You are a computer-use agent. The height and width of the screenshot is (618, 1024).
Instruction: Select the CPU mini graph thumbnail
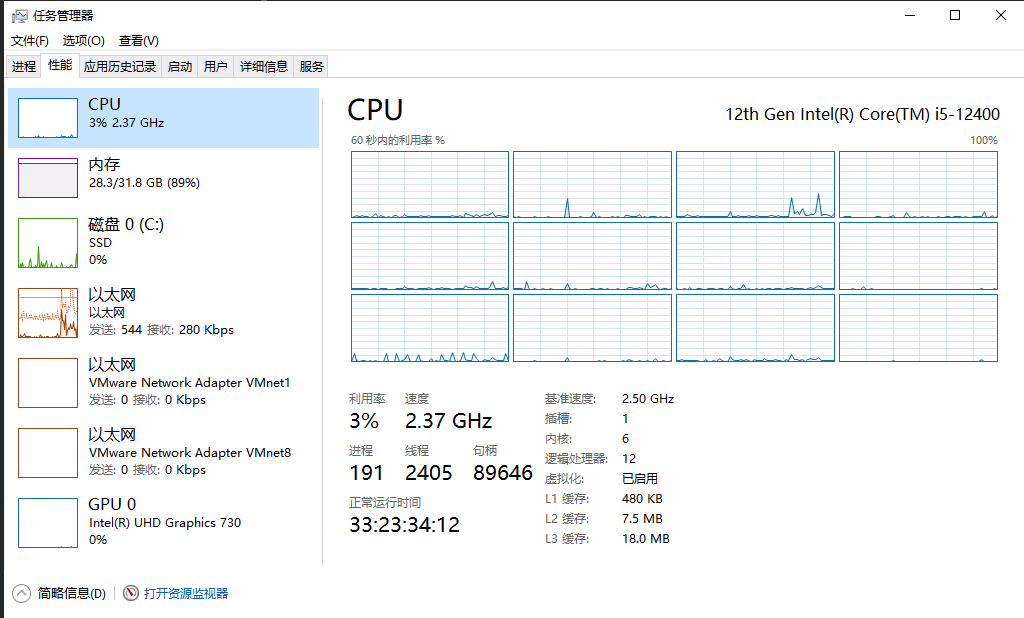click(x=48, y=118)
